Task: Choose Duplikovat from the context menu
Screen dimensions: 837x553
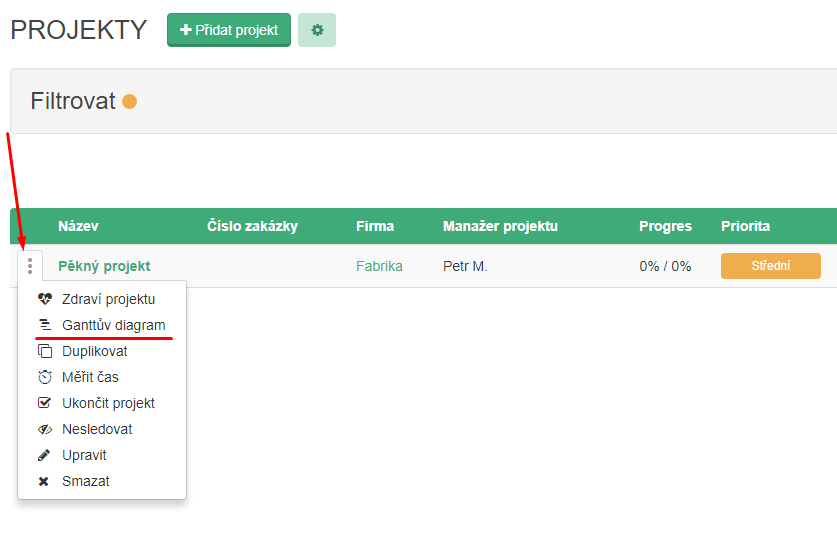Action: coord(94,351)
